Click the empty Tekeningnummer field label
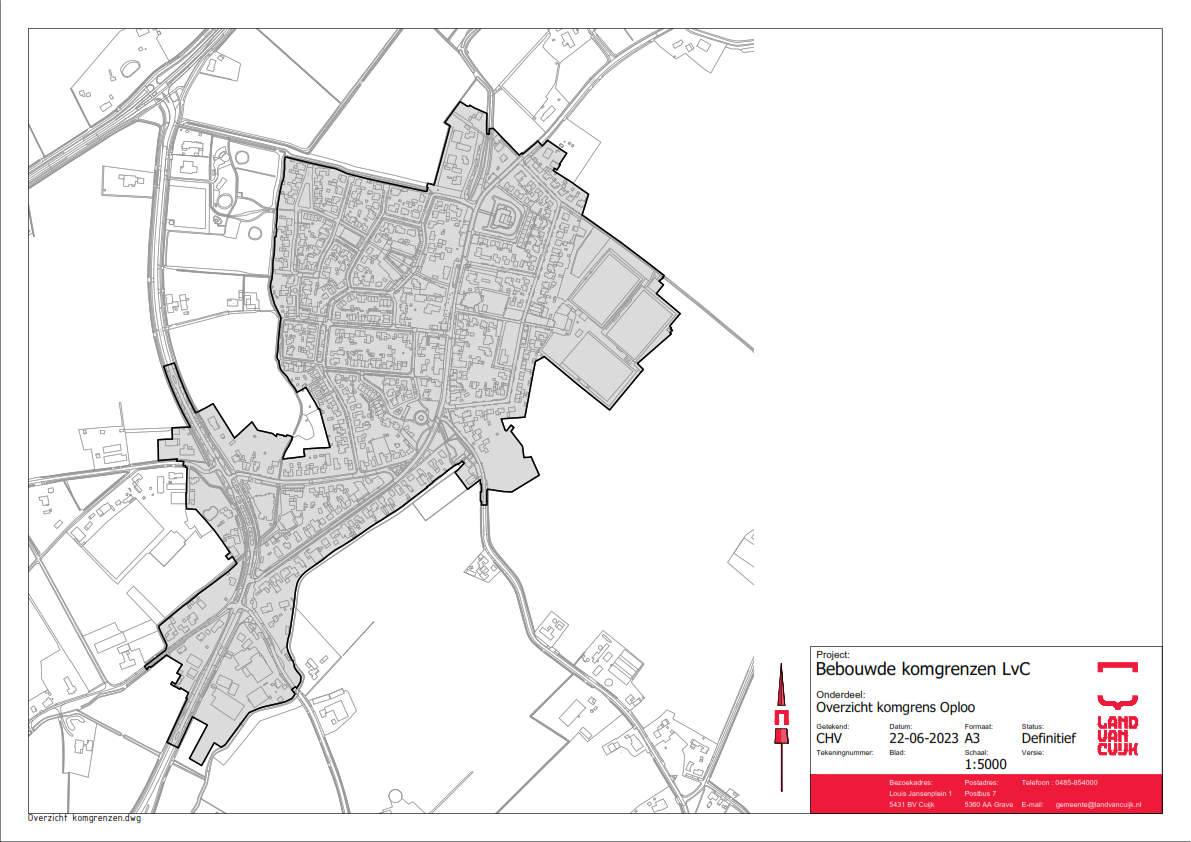 845,752
